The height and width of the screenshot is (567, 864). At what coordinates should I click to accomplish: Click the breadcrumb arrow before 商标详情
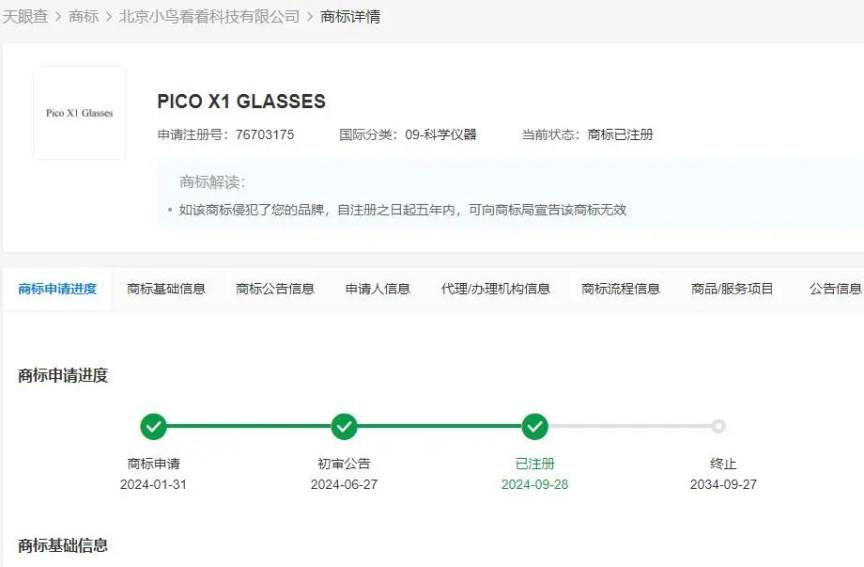310,17
